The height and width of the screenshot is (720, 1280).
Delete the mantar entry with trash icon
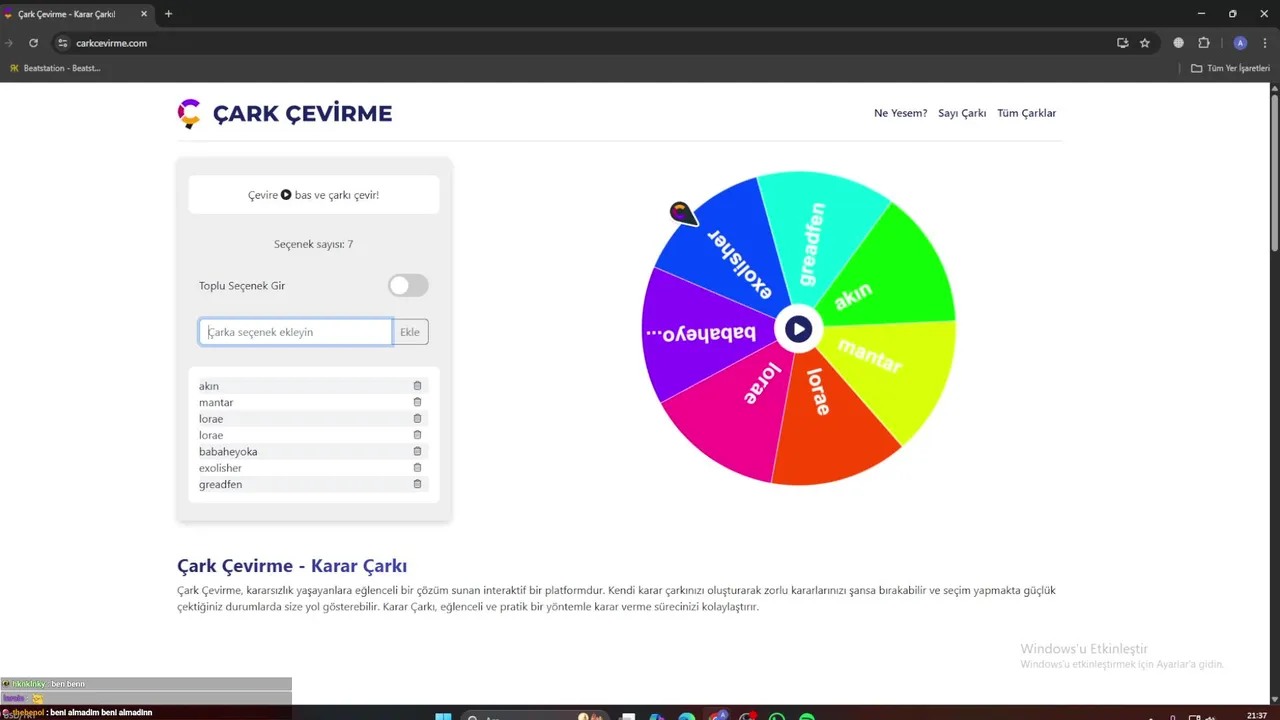tap(417, 402)
